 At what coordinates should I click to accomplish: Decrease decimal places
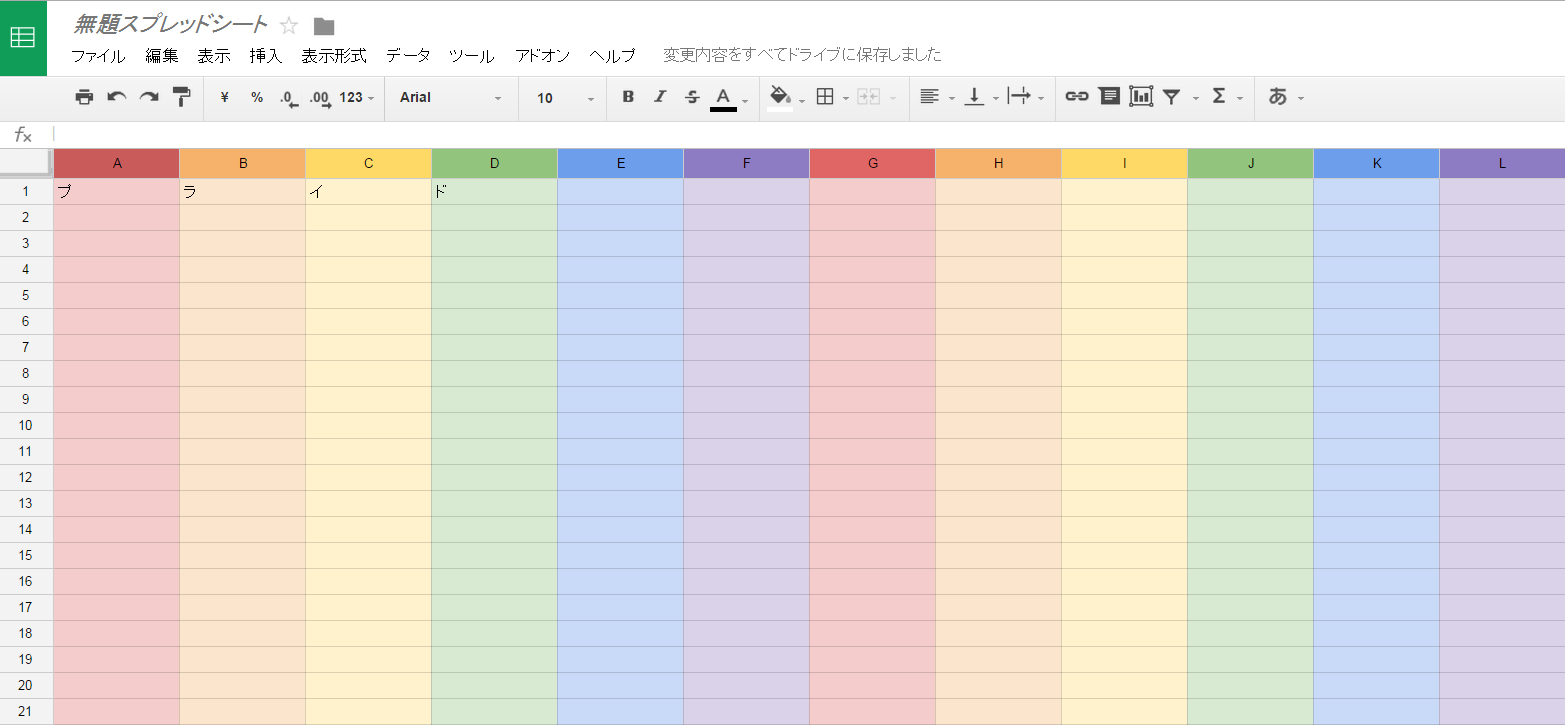coord(288,98)
